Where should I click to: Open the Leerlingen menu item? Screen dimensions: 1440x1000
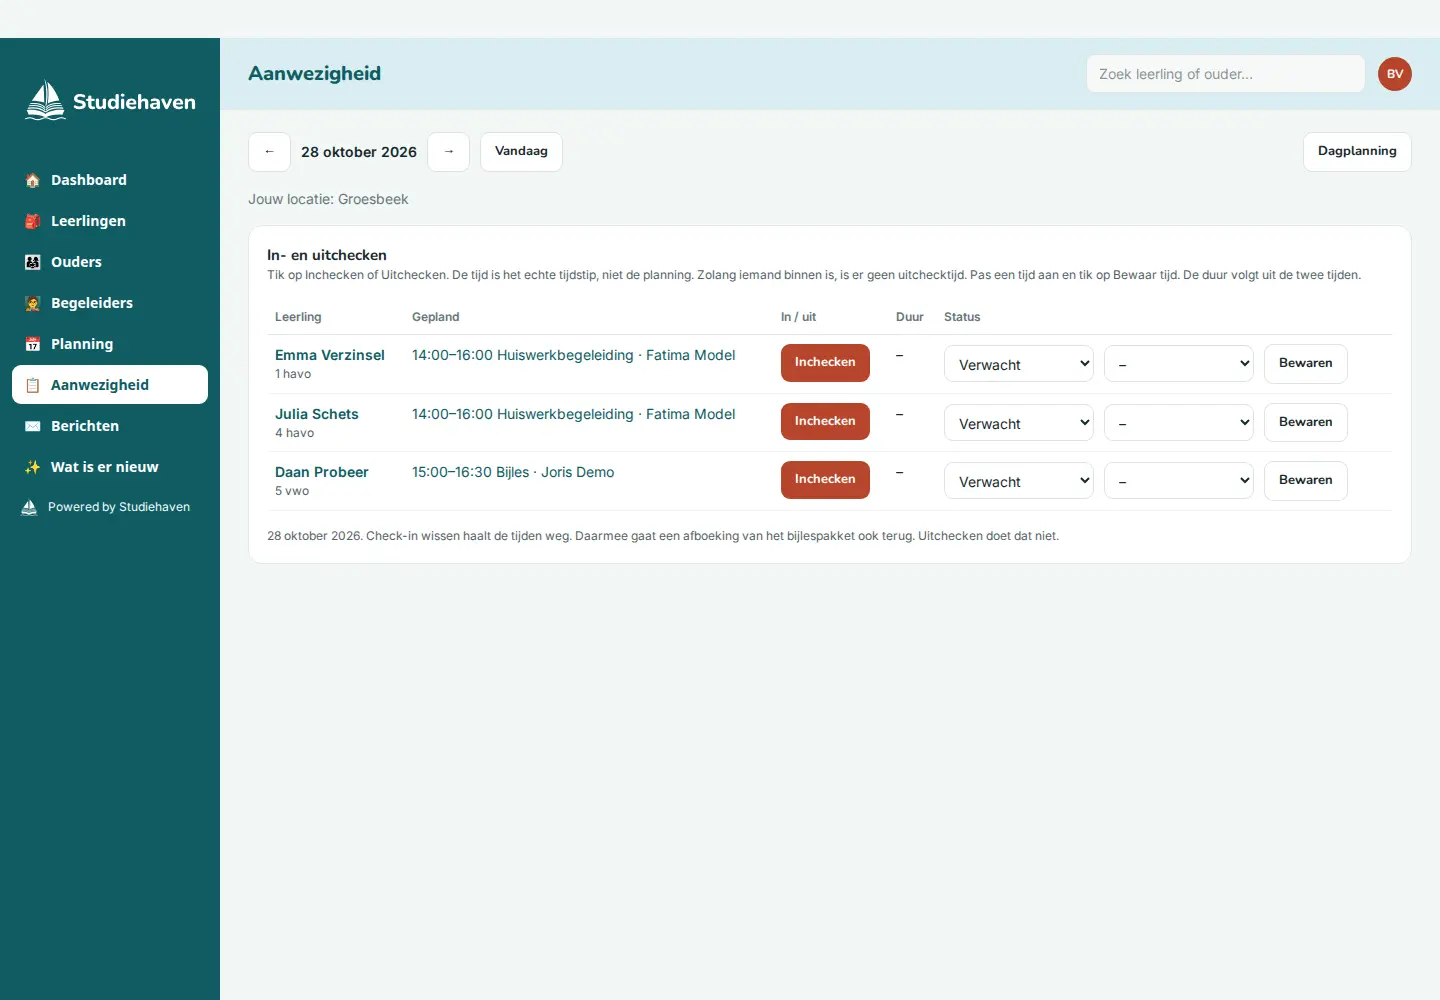click(110, 221)
